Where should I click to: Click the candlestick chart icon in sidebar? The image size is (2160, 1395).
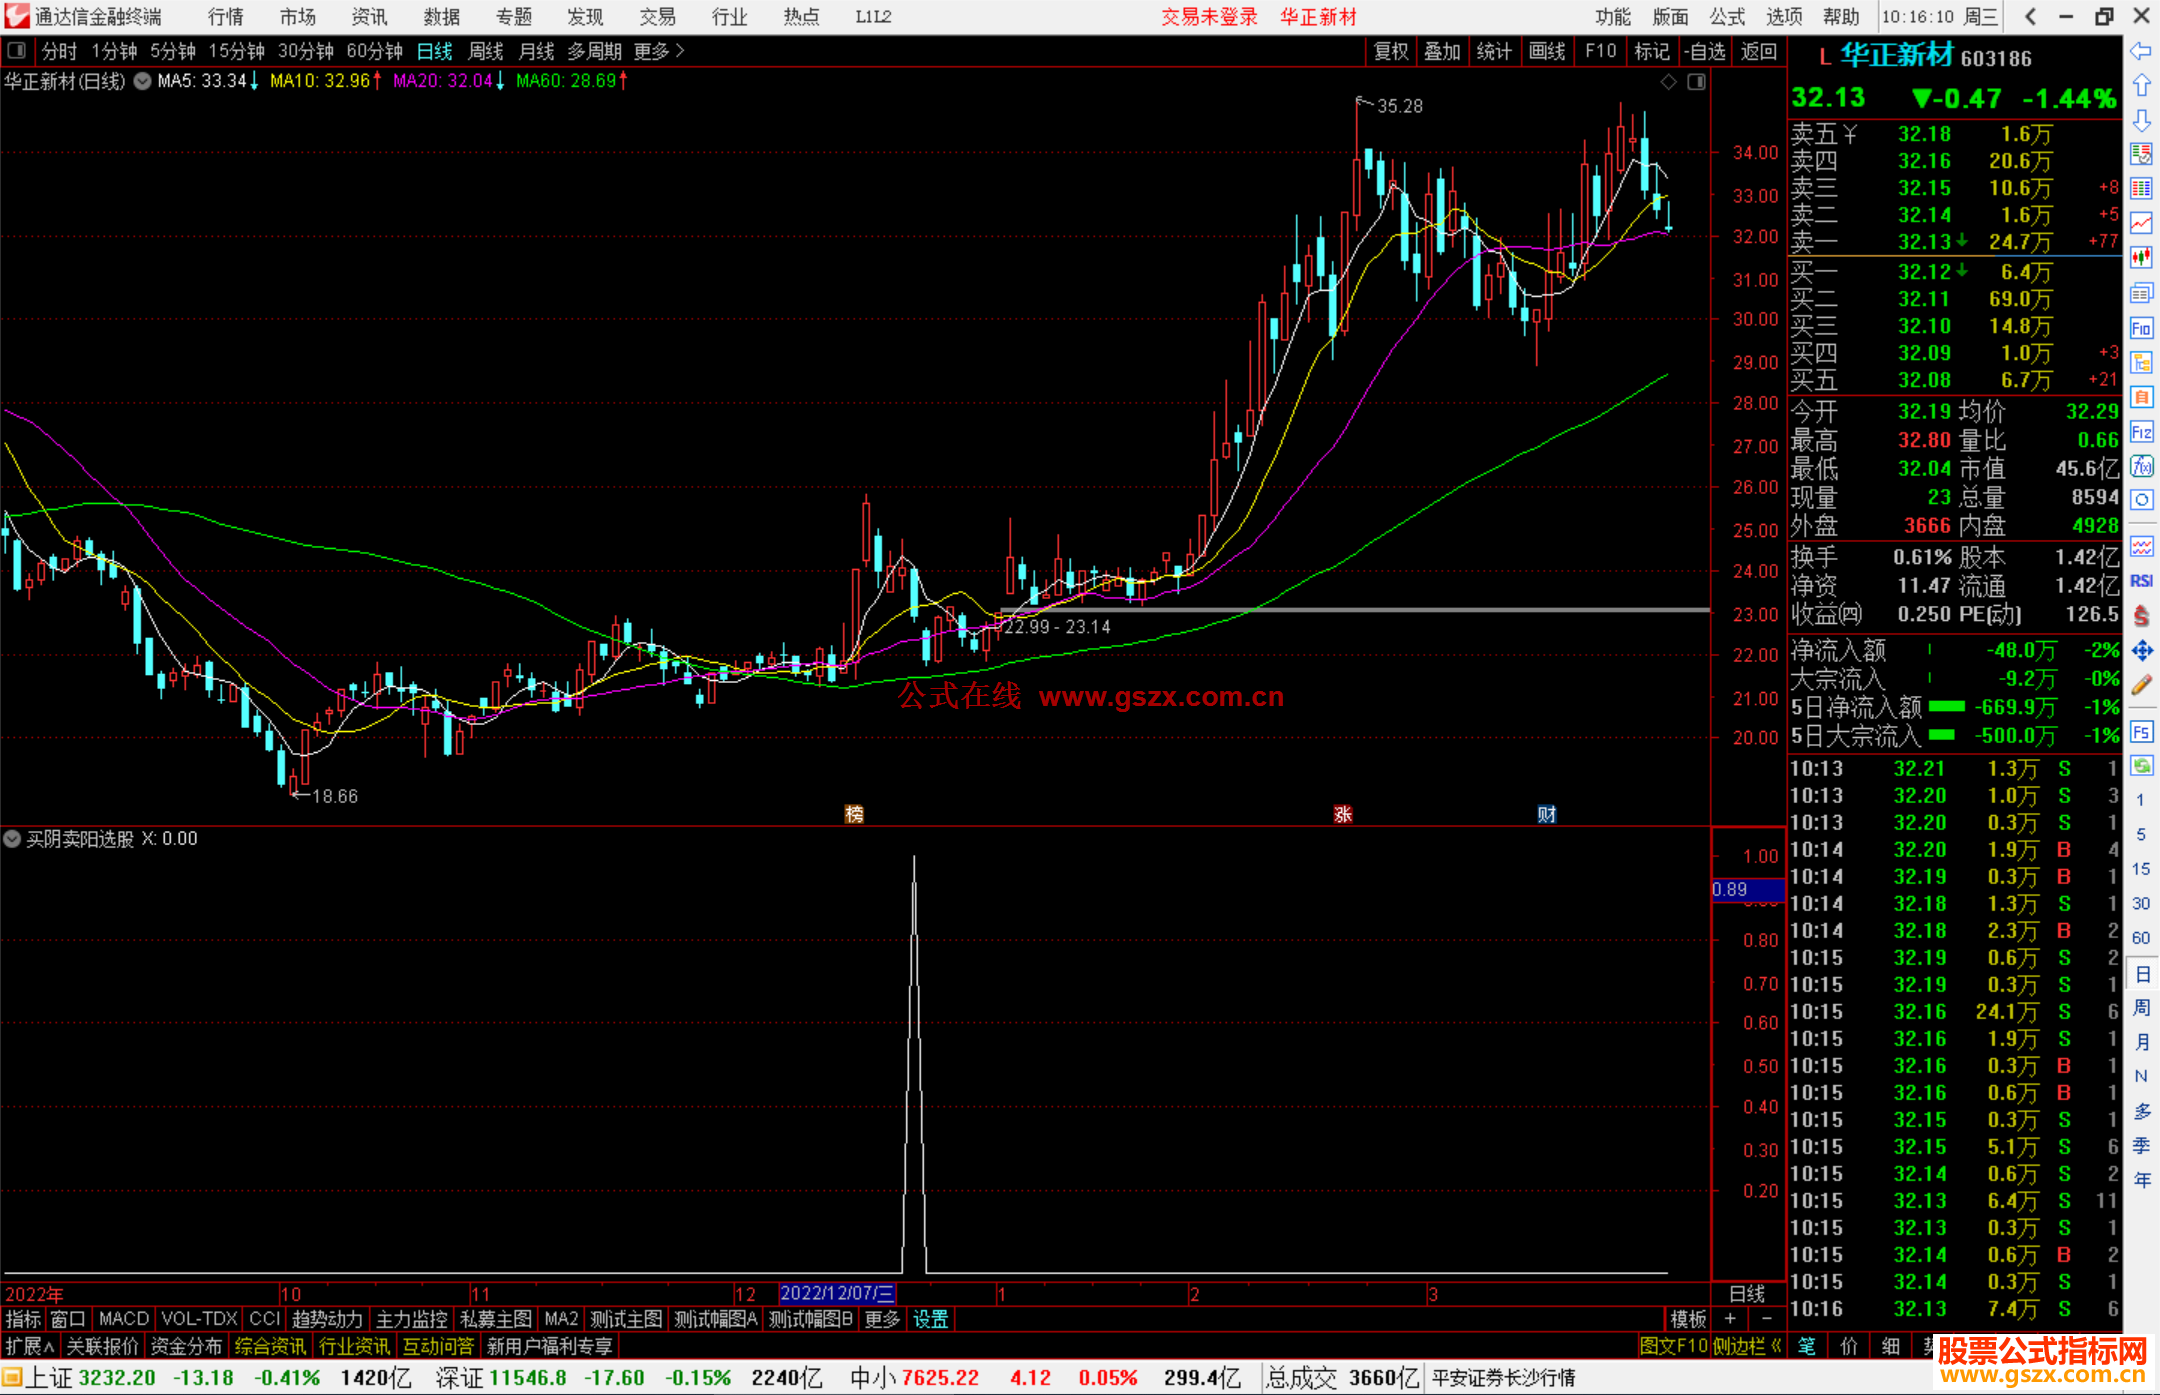[2141, 257]
